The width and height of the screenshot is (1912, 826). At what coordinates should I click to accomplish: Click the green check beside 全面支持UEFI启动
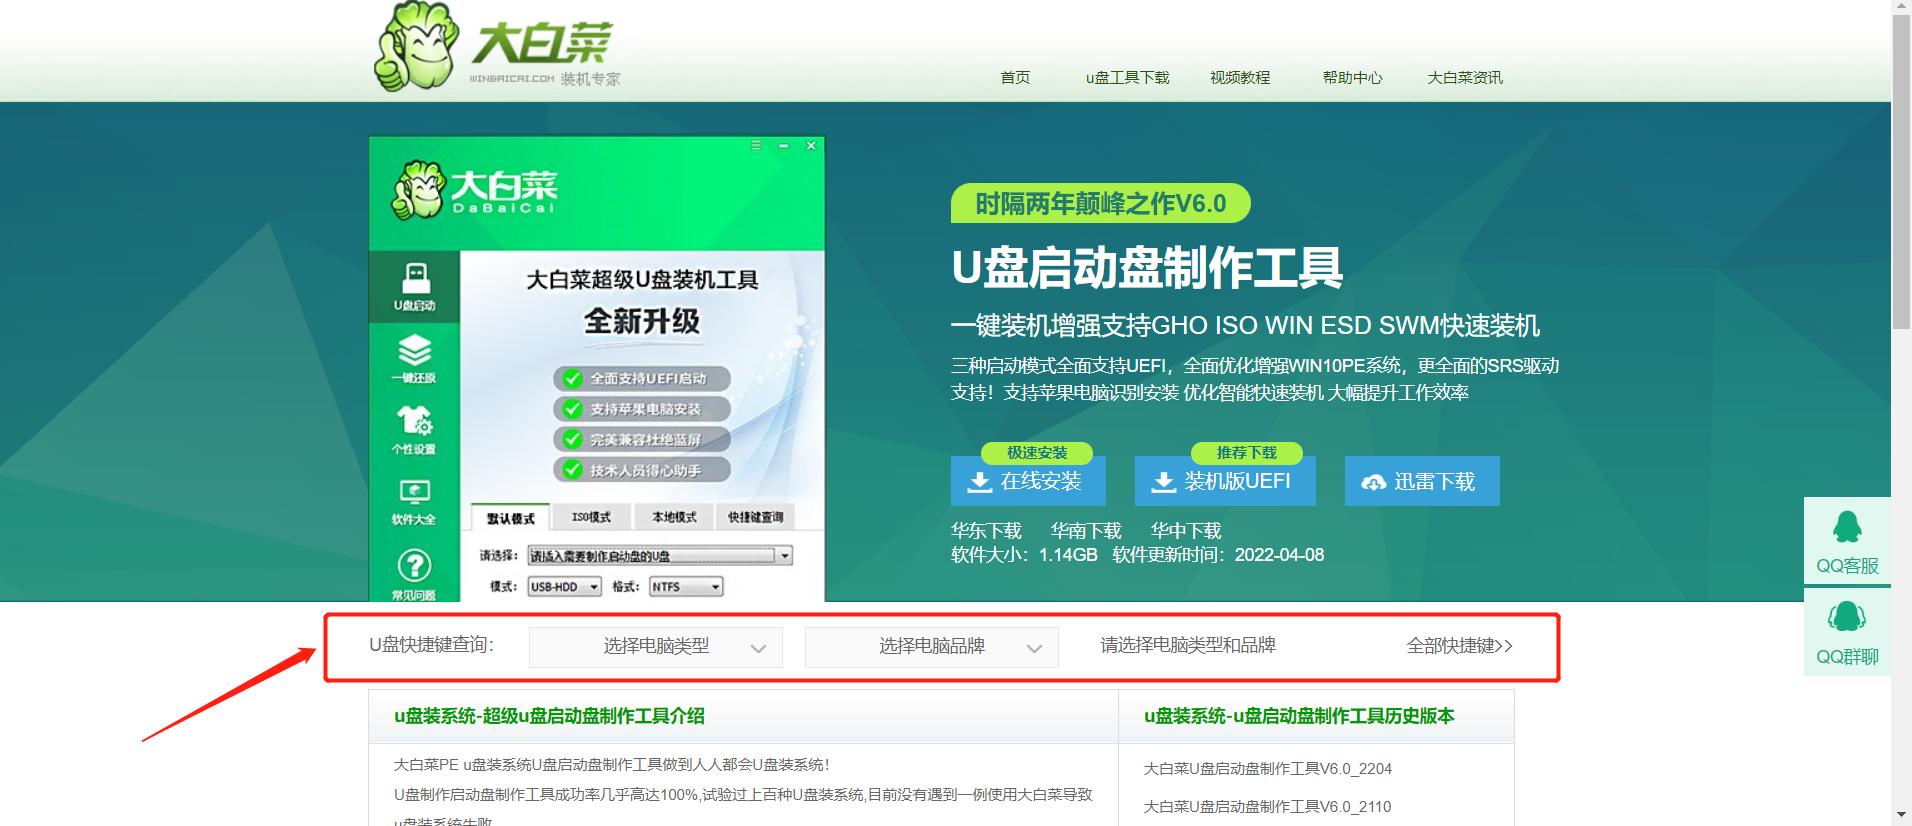pyautogui.click(x=572, y=379)
